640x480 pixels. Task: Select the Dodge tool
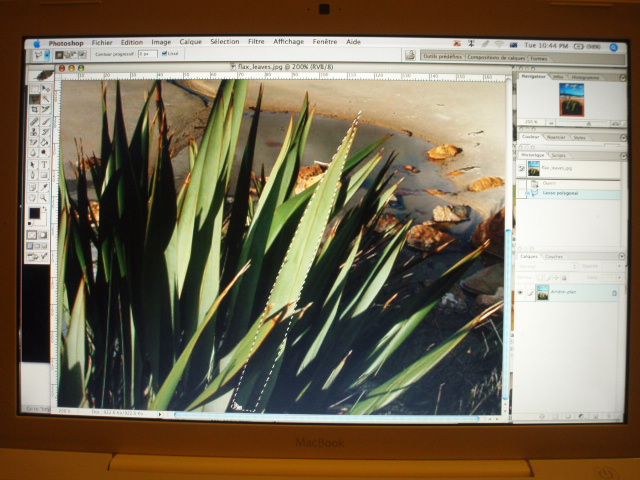[45, 153]
